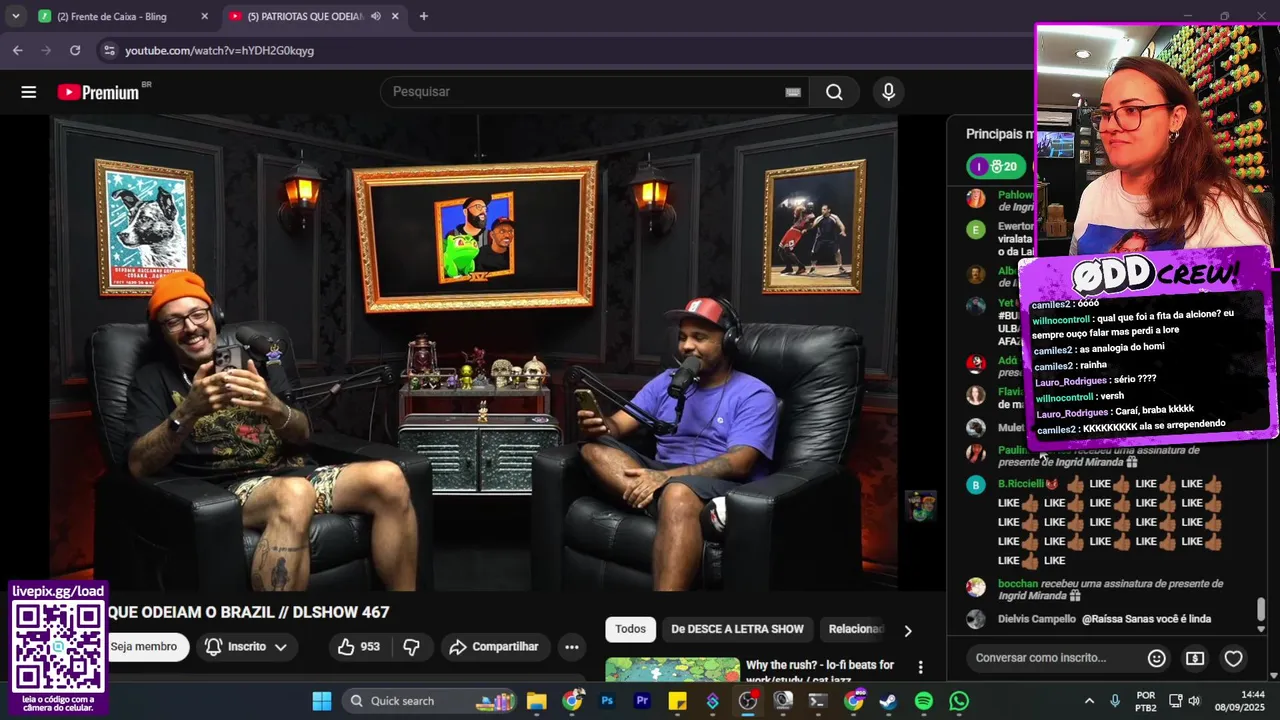The image size is (1280, 720).
Task: Select the Todos filter chip
Action: [630, 629]
